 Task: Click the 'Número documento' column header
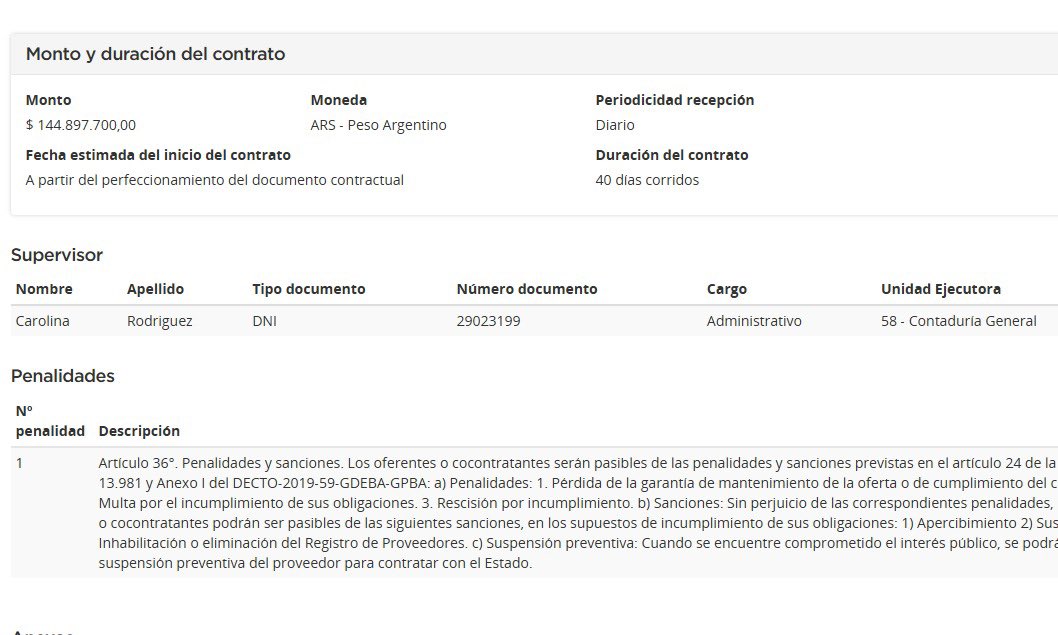click(x=527, y=289)
